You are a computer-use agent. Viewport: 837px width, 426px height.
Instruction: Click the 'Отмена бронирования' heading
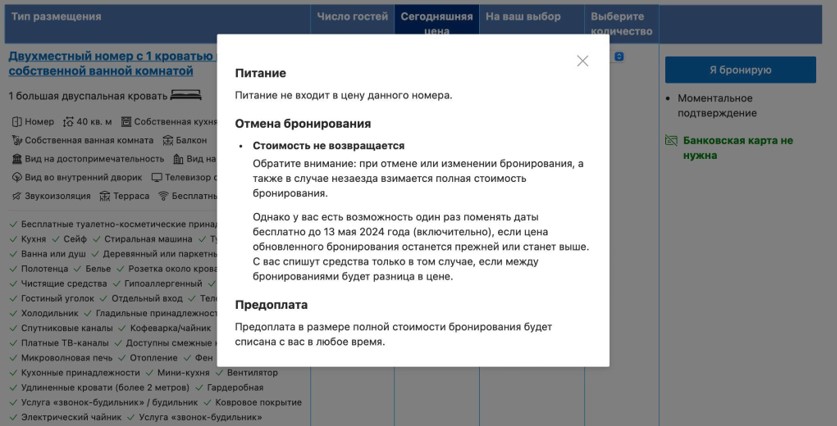[x=303, y=124]
